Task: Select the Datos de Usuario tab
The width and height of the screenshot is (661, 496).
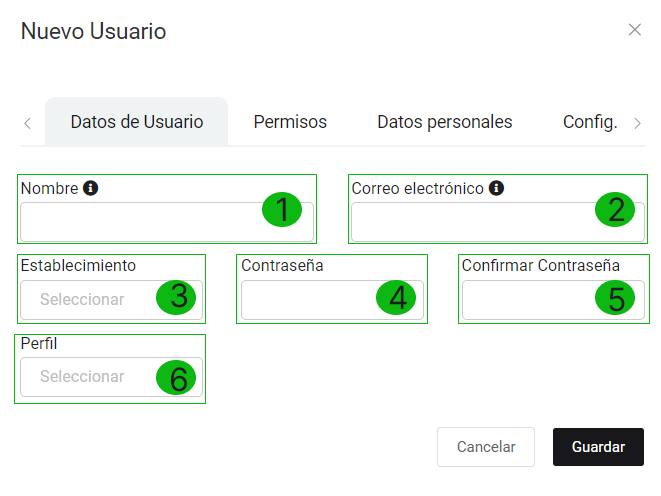Action: point(137,122)
